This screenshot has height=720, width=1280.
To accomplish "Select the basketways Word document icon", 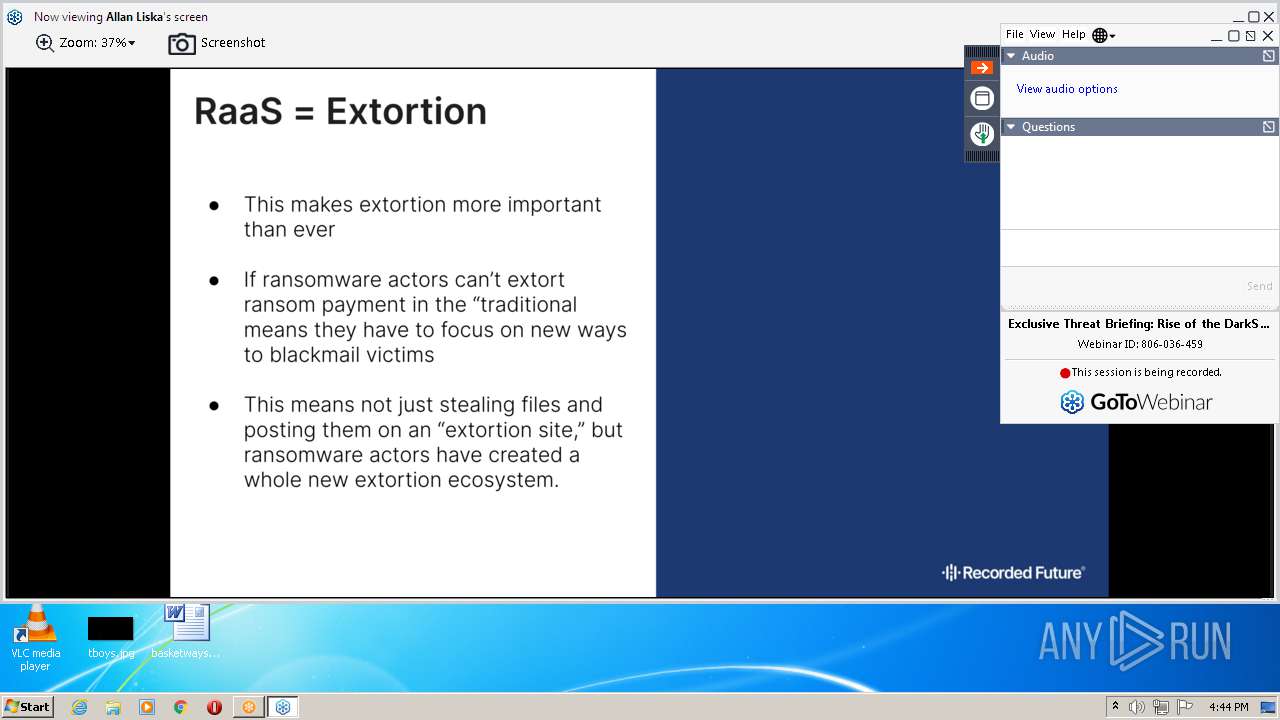I will pos(186,631).
